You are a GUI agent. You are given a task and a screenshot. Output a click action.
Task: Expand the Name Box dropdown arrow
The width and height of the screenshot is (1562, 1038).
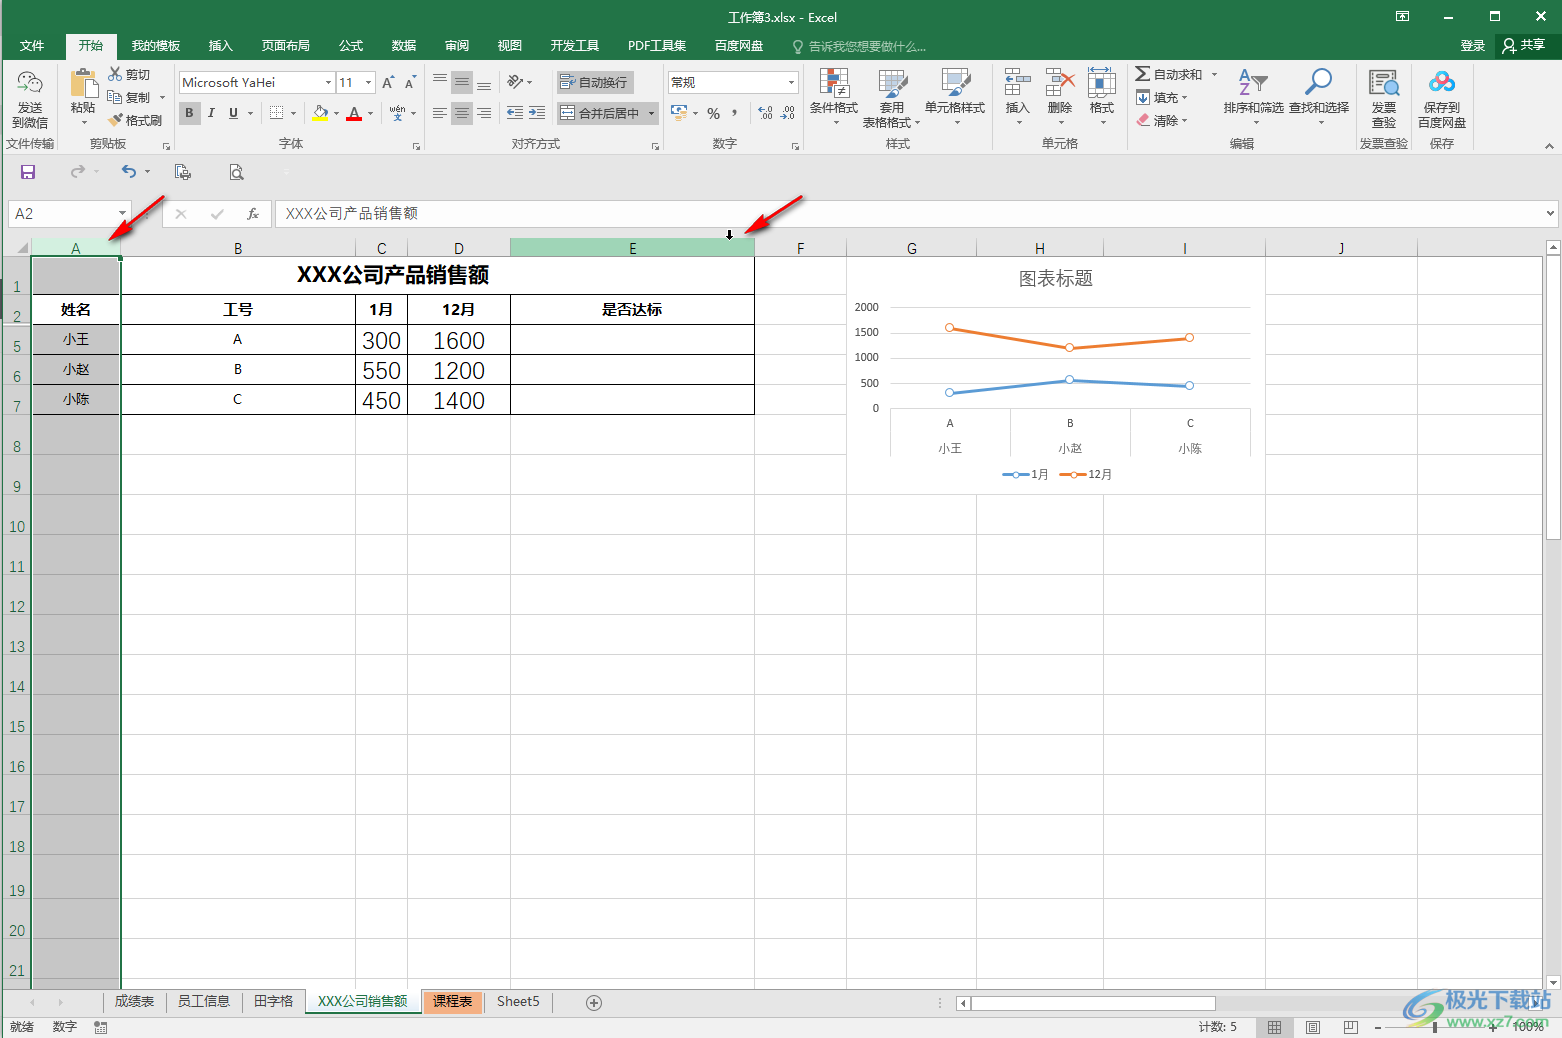pyautogui.click(x=122, y=214)
